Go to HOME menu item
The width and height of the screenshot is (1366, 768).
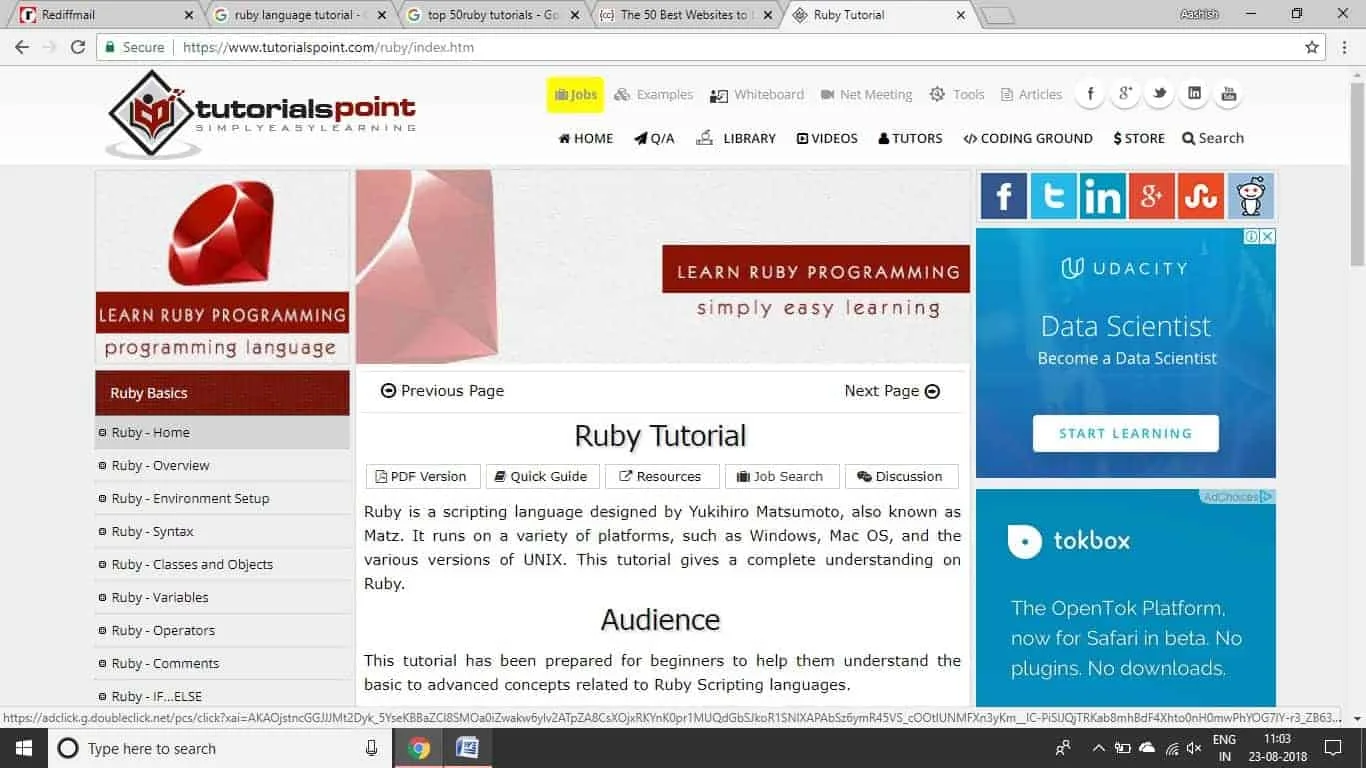[x=586, y=139]
